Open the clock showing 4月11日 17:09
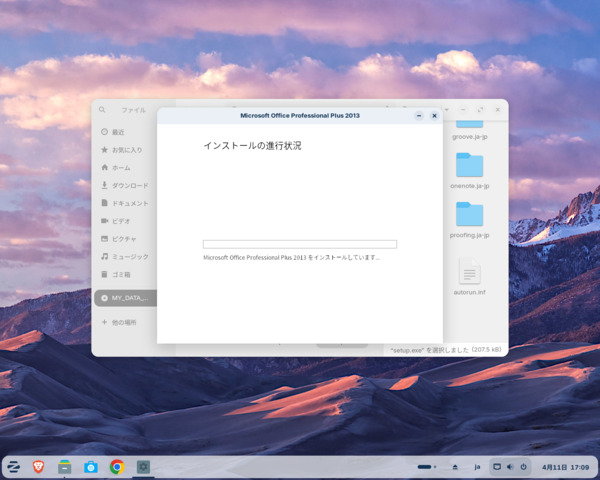The image size is (600, 480). [x=566, y=467]
